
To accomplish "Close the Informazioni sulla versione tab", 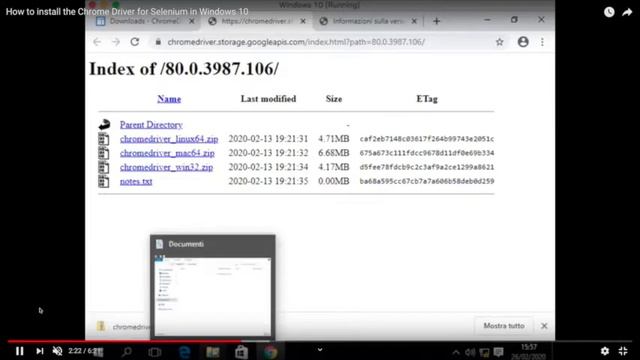I will pos(414,21).
